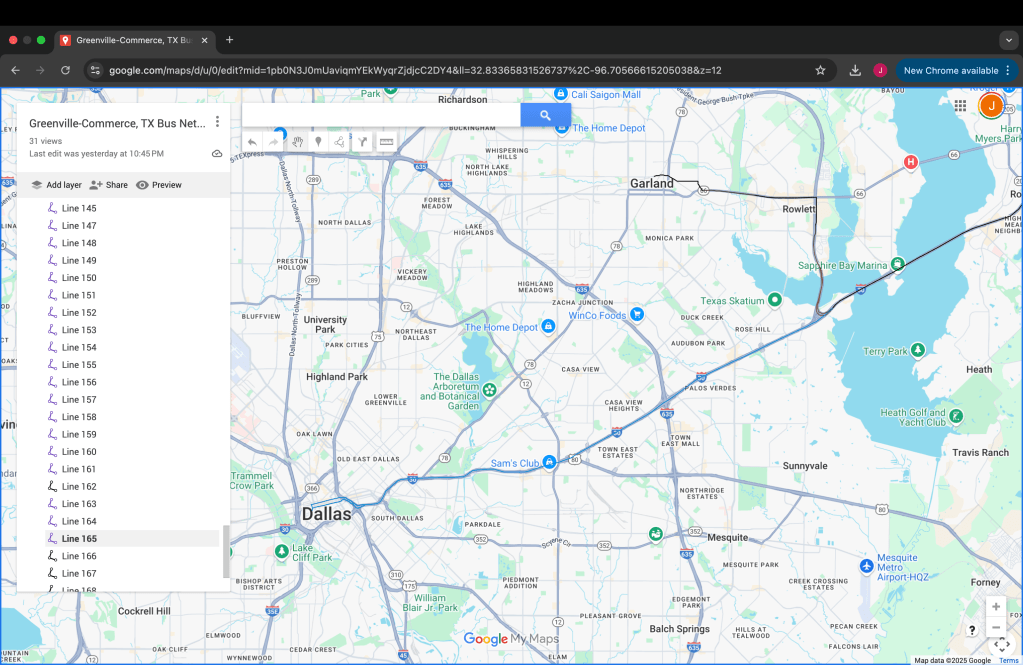Click the Undo arrow in map toolbar
The image size is (1023, 665).
pos(253,142)
